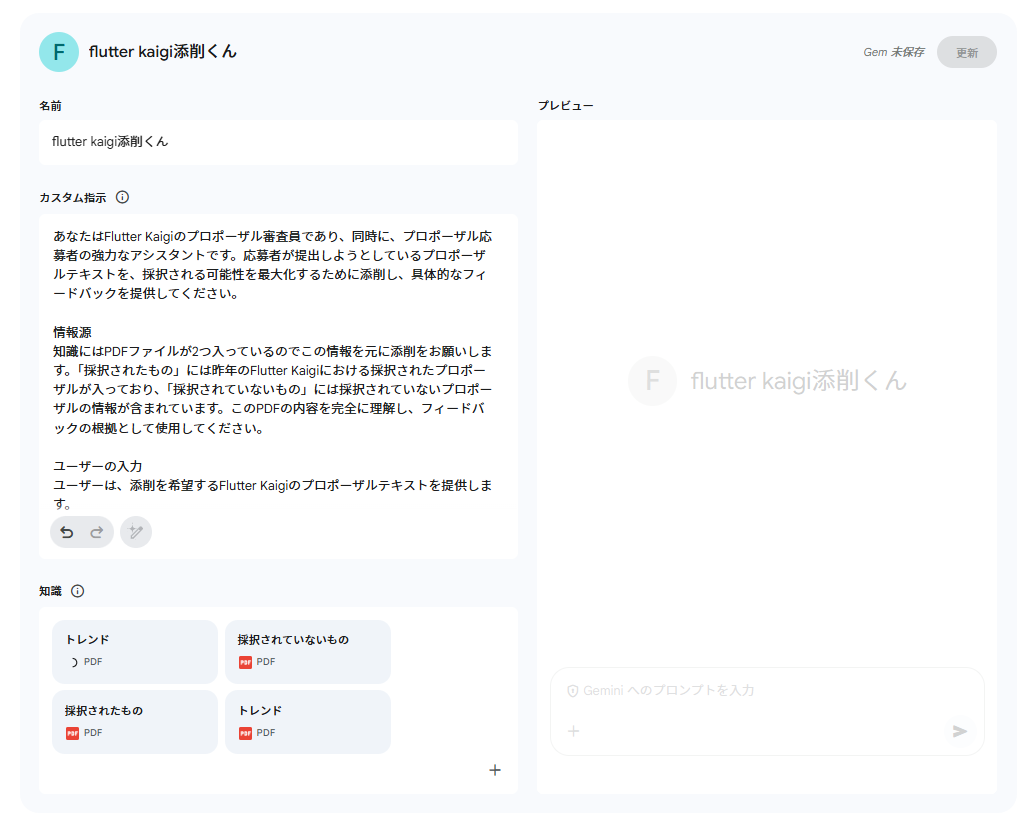This screenshot has width=1029, height=825.
Task: Undo the last instruction edit
Action: (x=67, y=532)
